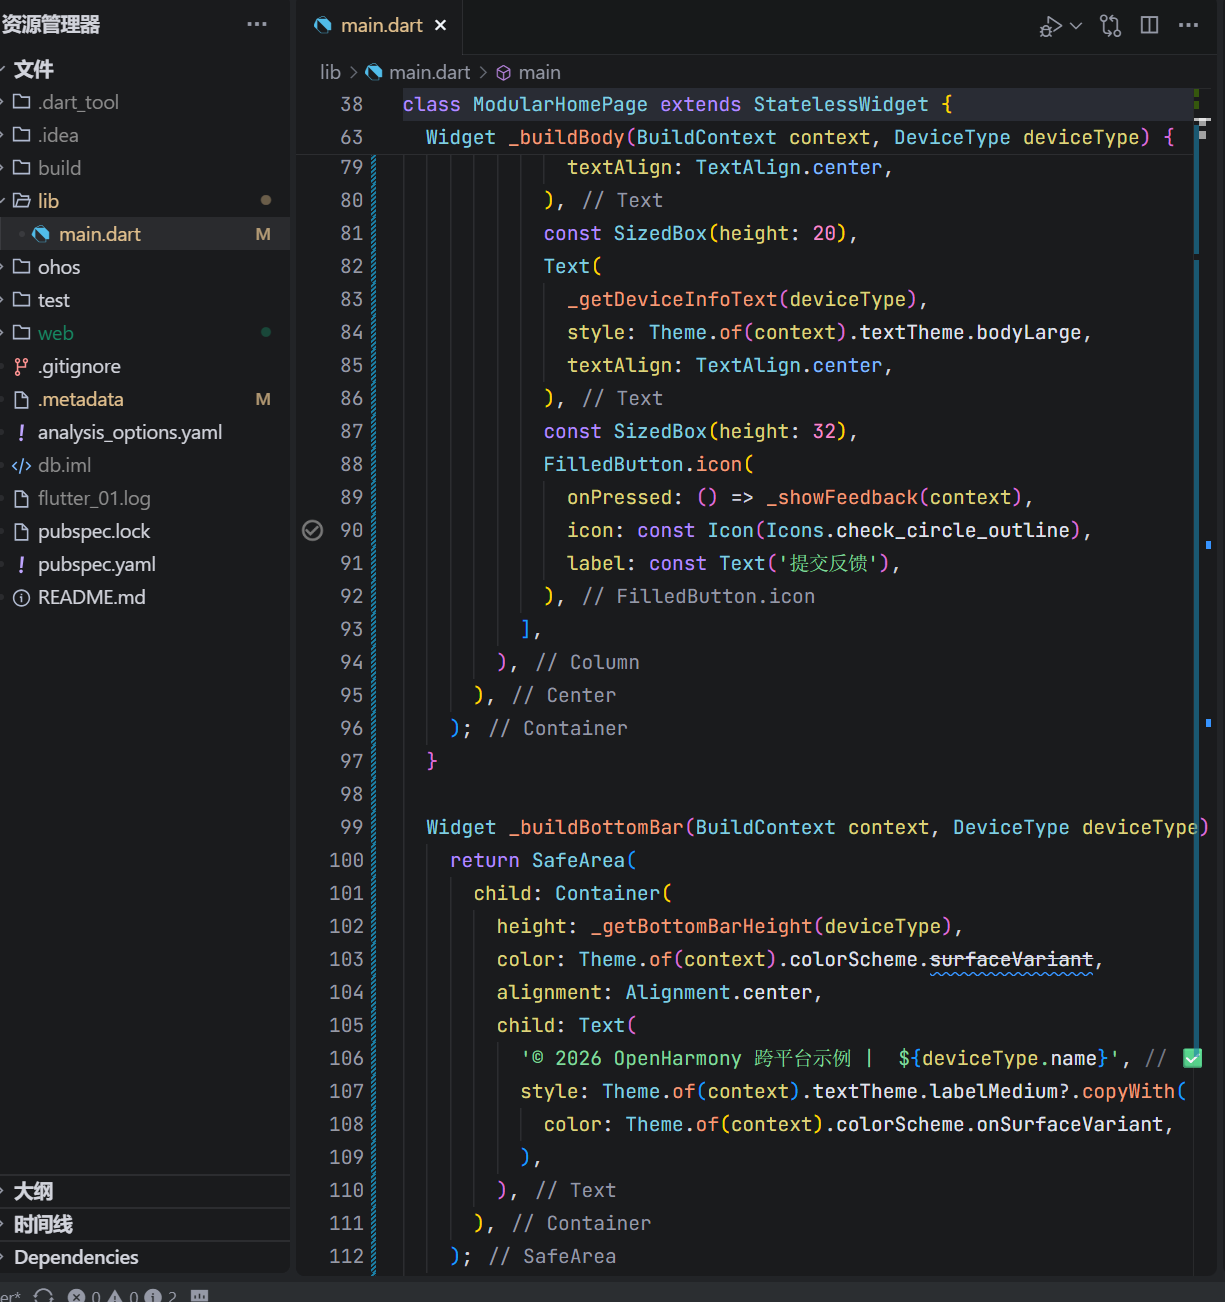Expand the web folder
The image size is (1225, 1302).
pos(145,333)
